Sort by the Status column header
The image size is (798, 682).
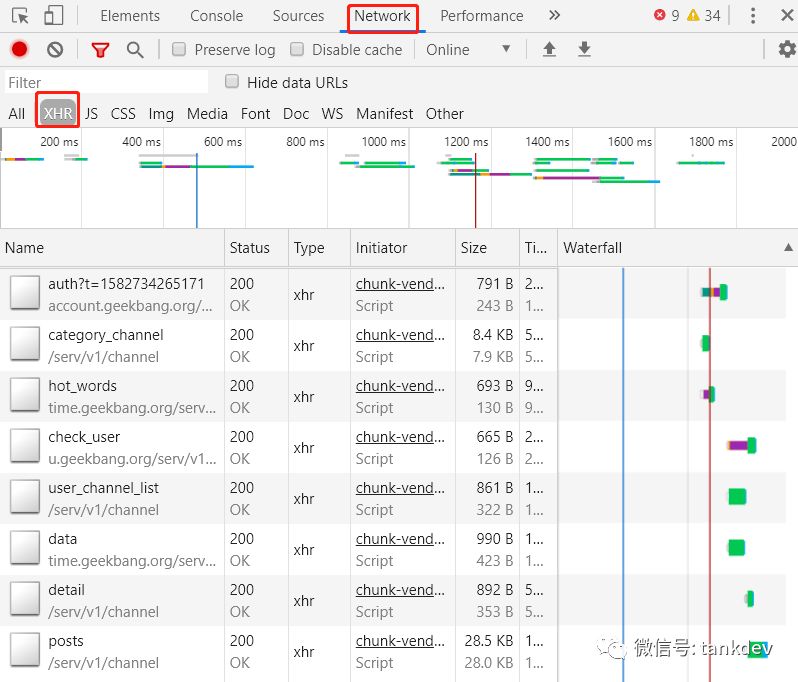coord(256,247)
